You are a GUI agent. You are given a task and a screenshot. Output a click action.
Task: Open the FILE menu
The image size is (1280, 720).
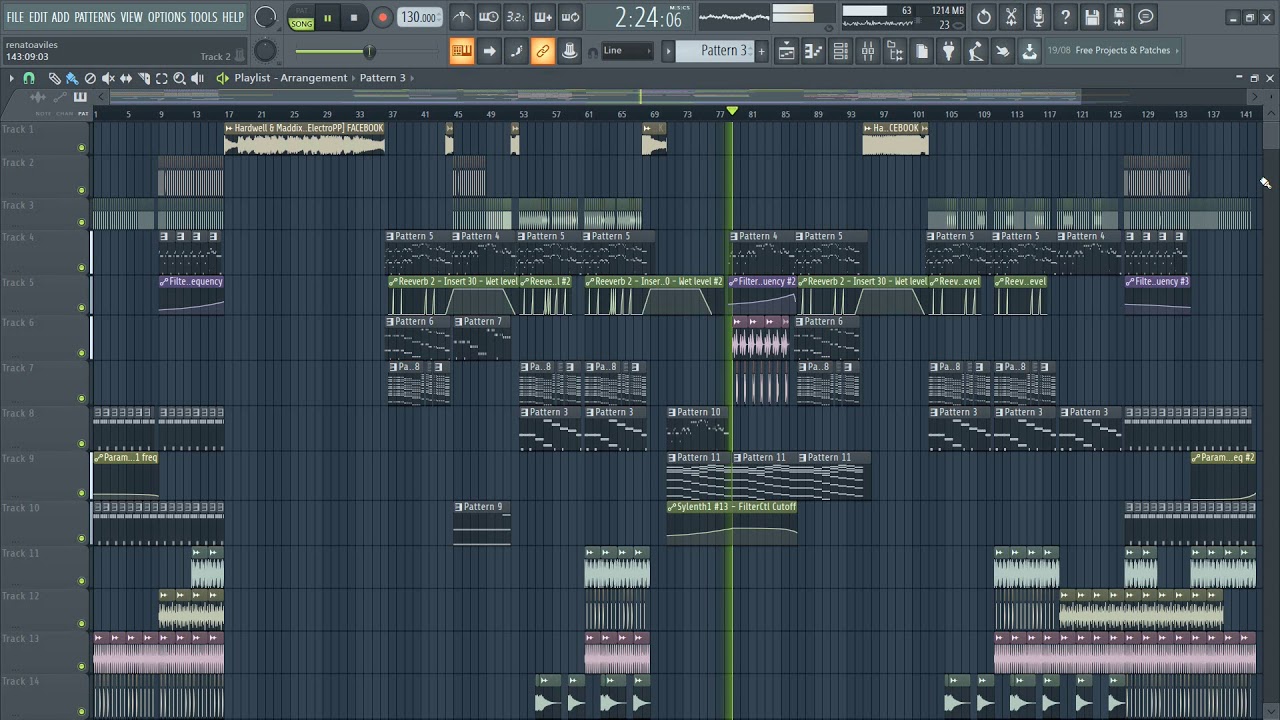pyautogui.click(x=15, y=17)
